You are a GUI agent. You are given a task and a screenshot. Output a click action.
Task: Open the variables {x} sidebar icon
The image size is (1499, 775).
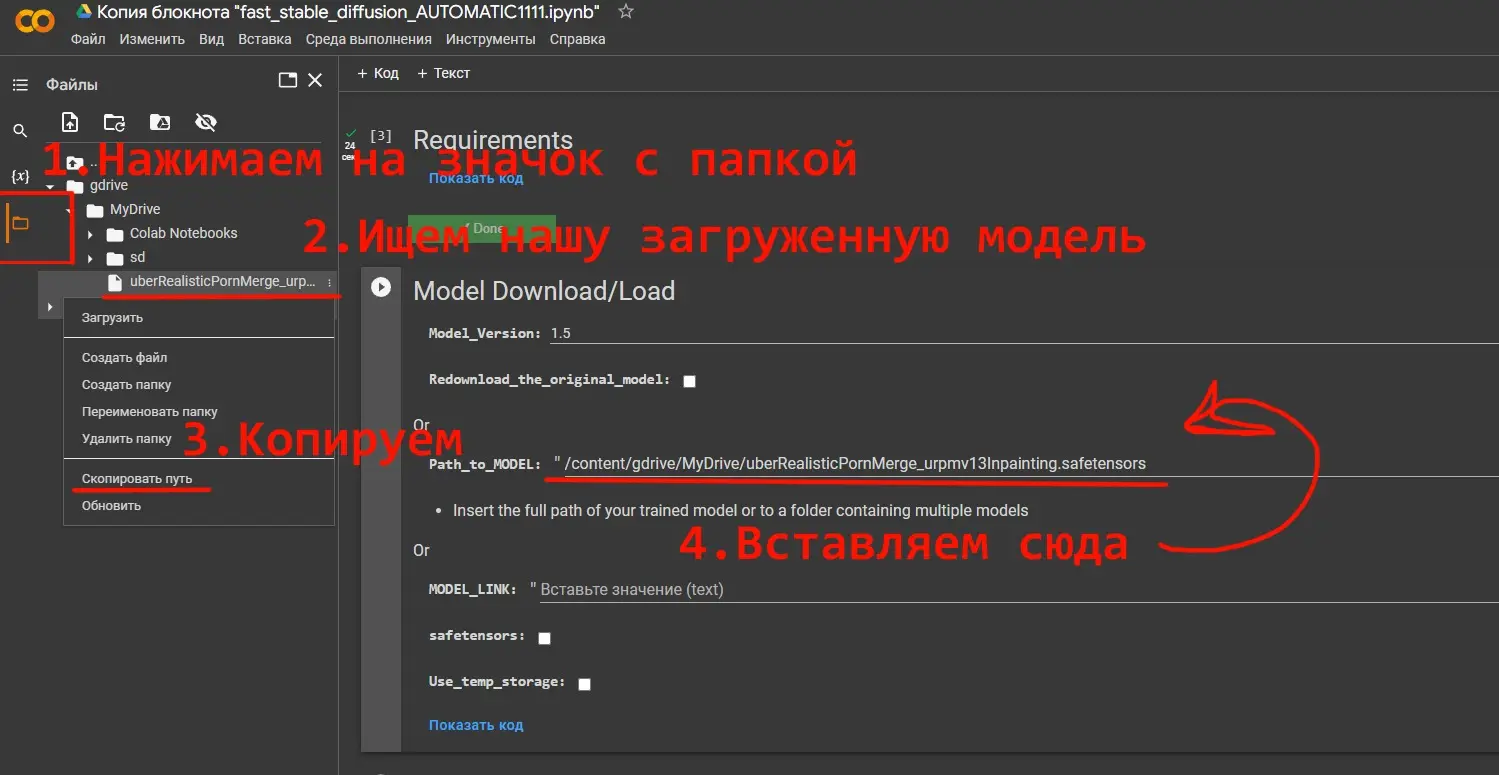20,176
